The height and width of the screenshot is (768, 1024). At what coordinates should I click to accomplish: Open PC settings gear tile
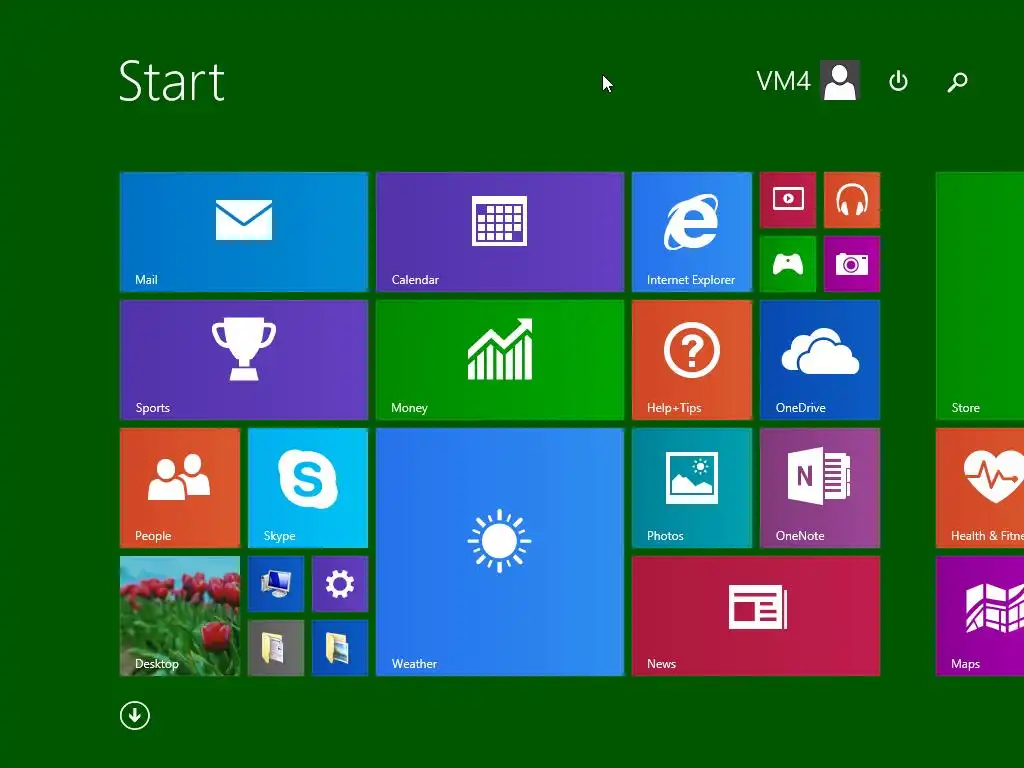tap(340, 584)
